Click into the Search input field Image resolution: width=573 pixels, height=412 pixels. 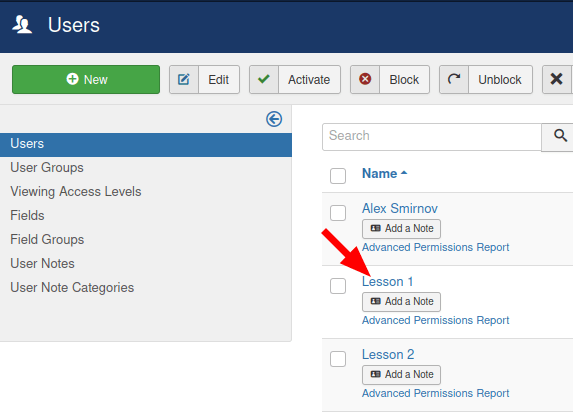(x=432, y=137)
